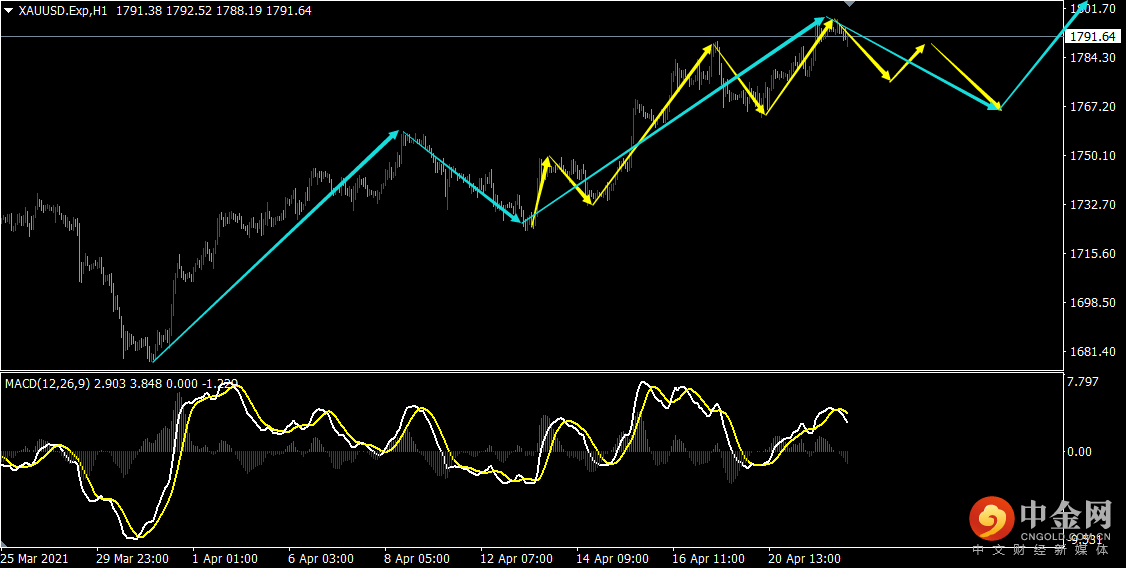Click time axis label 12 Apr 07:00
The image size is (1126, 568).
tap(517, 558)
